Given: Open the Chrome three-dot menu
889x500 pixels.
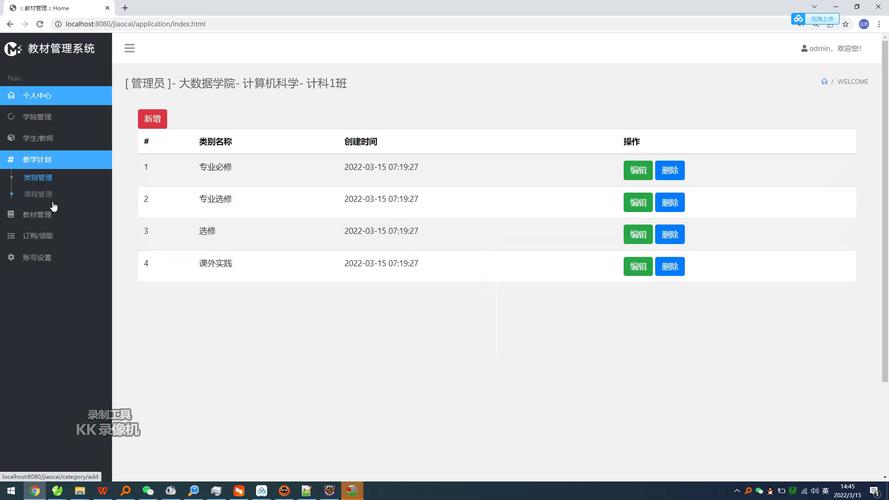Looking at the screenshot, I should click(x=879, y=24).
